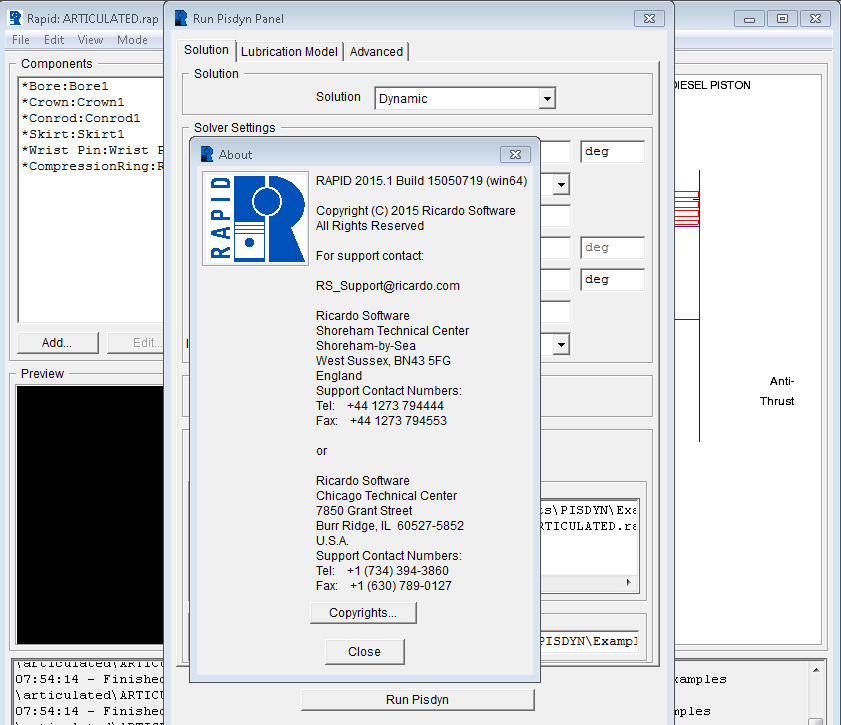Maximize the Rapid main window
Viewport: 841px width, 725px height.
click(x=783, y=19)
